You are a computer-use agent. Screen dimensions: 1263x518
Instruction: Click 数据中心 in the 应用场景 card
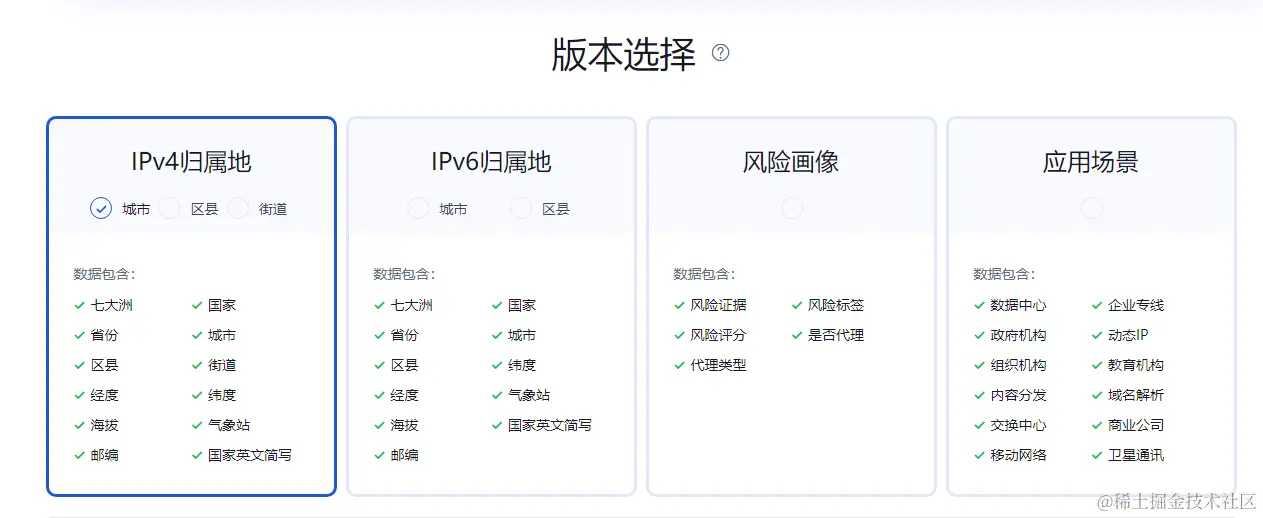(x=1018, y=305)
